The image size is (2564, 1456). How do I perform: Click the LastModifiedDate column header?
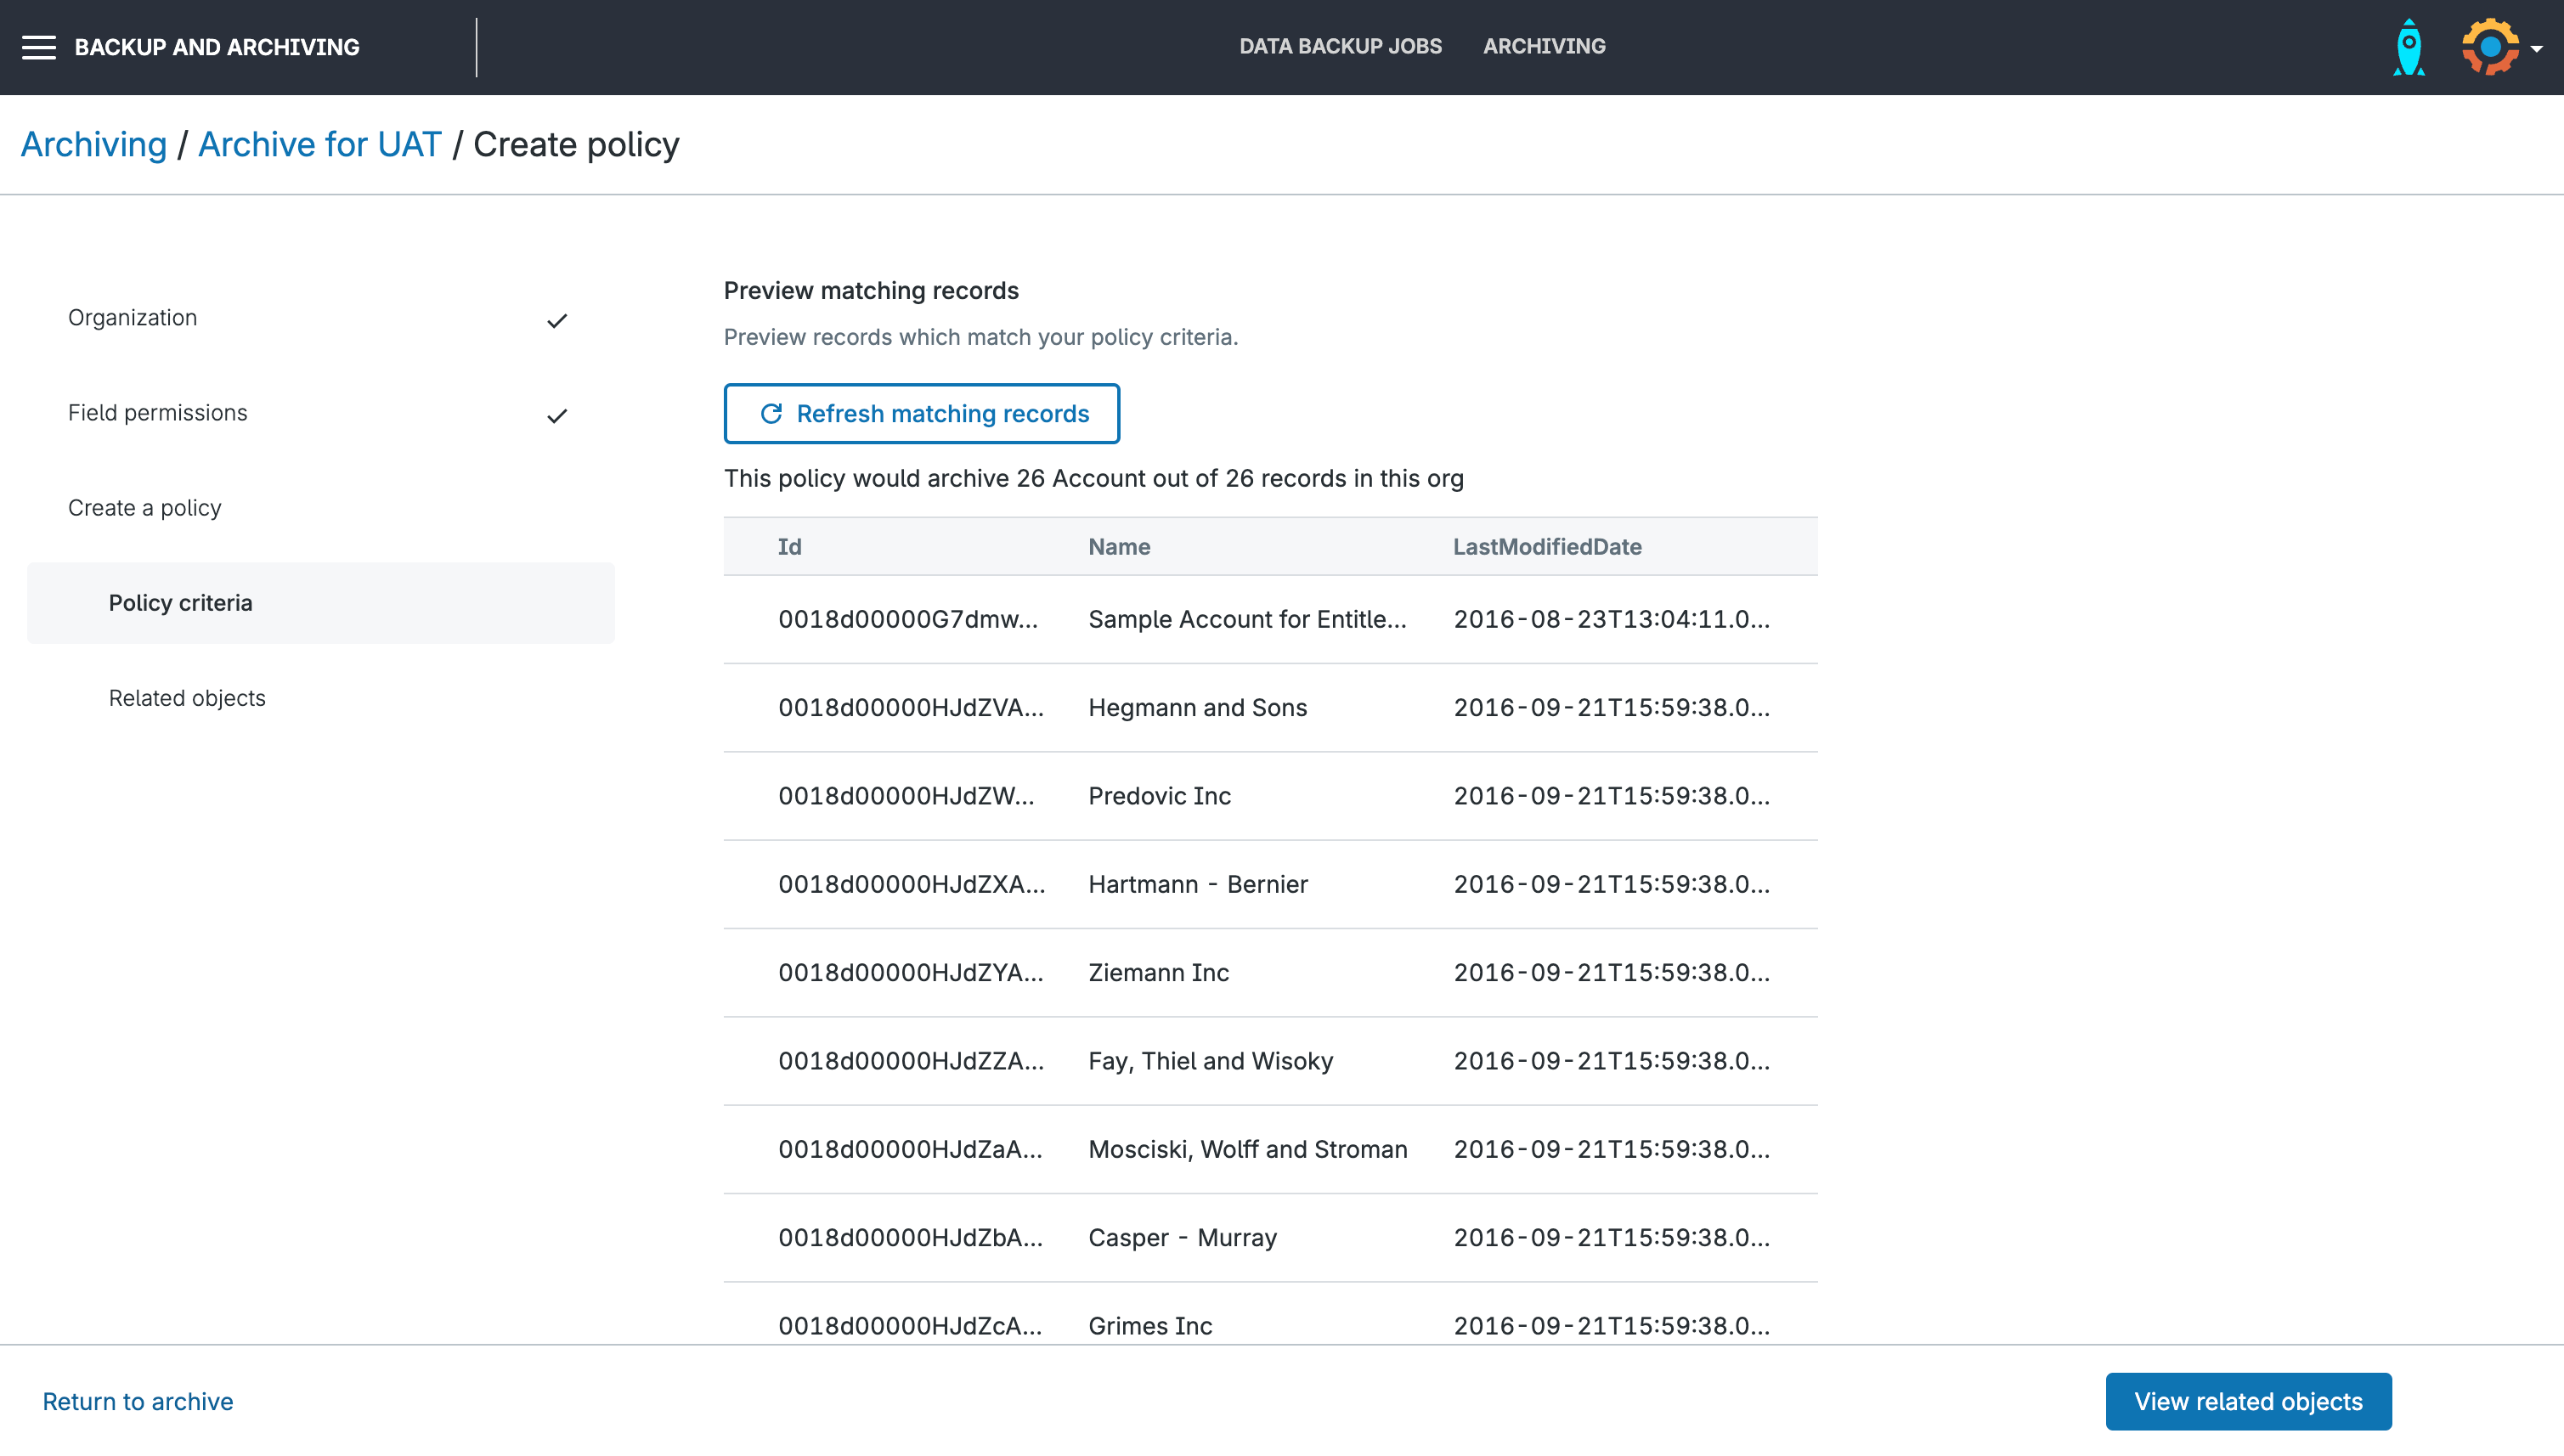(x=1547, y=547)
